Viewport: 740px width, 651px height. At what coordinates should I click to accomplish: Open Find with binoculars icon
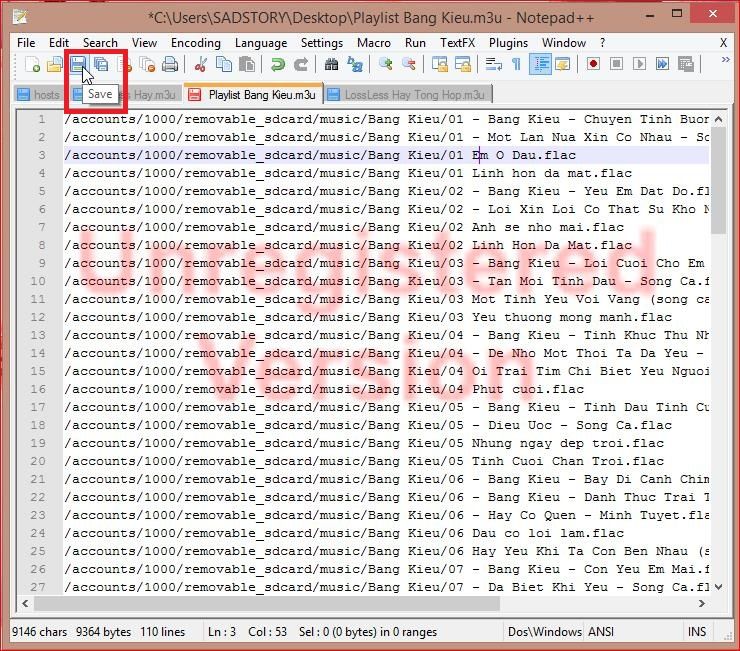pos(331,64)
